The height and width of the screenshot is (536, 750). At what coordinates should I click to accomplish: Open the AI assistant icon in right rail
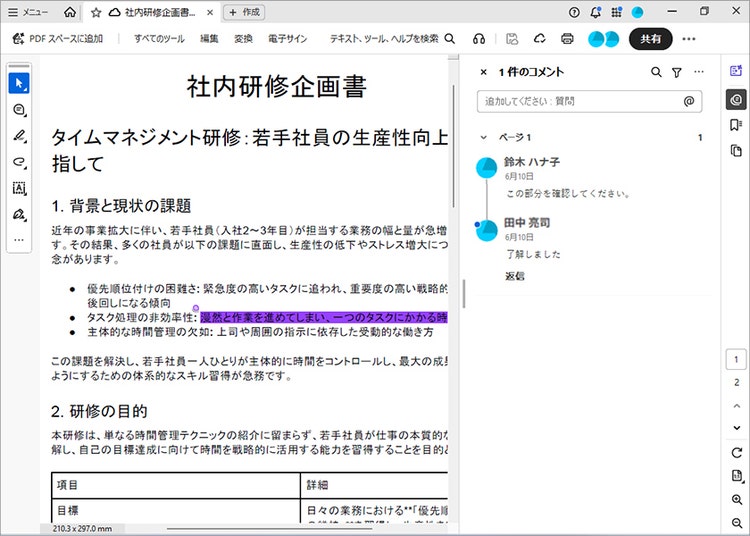(736, 71)
